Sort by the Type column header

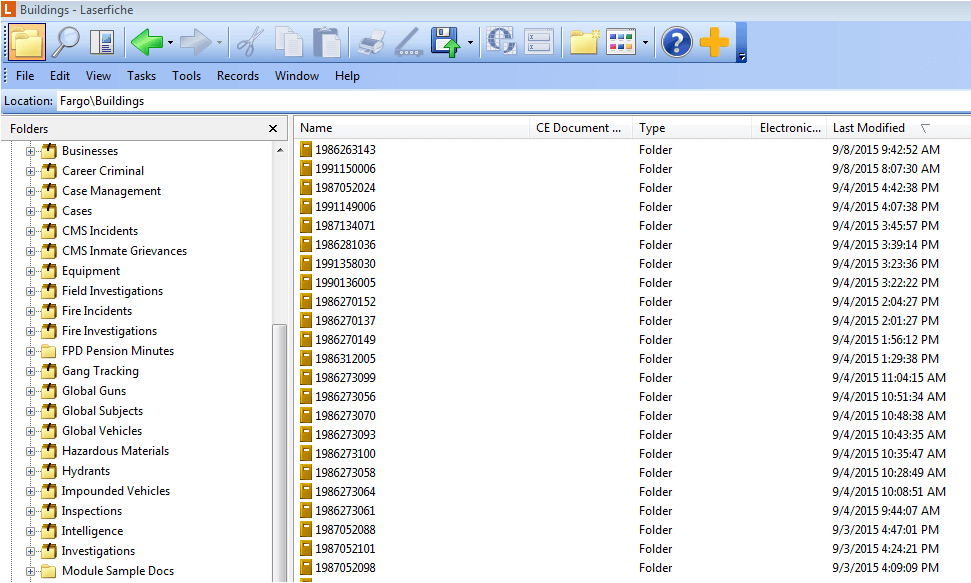click(692, 128)
